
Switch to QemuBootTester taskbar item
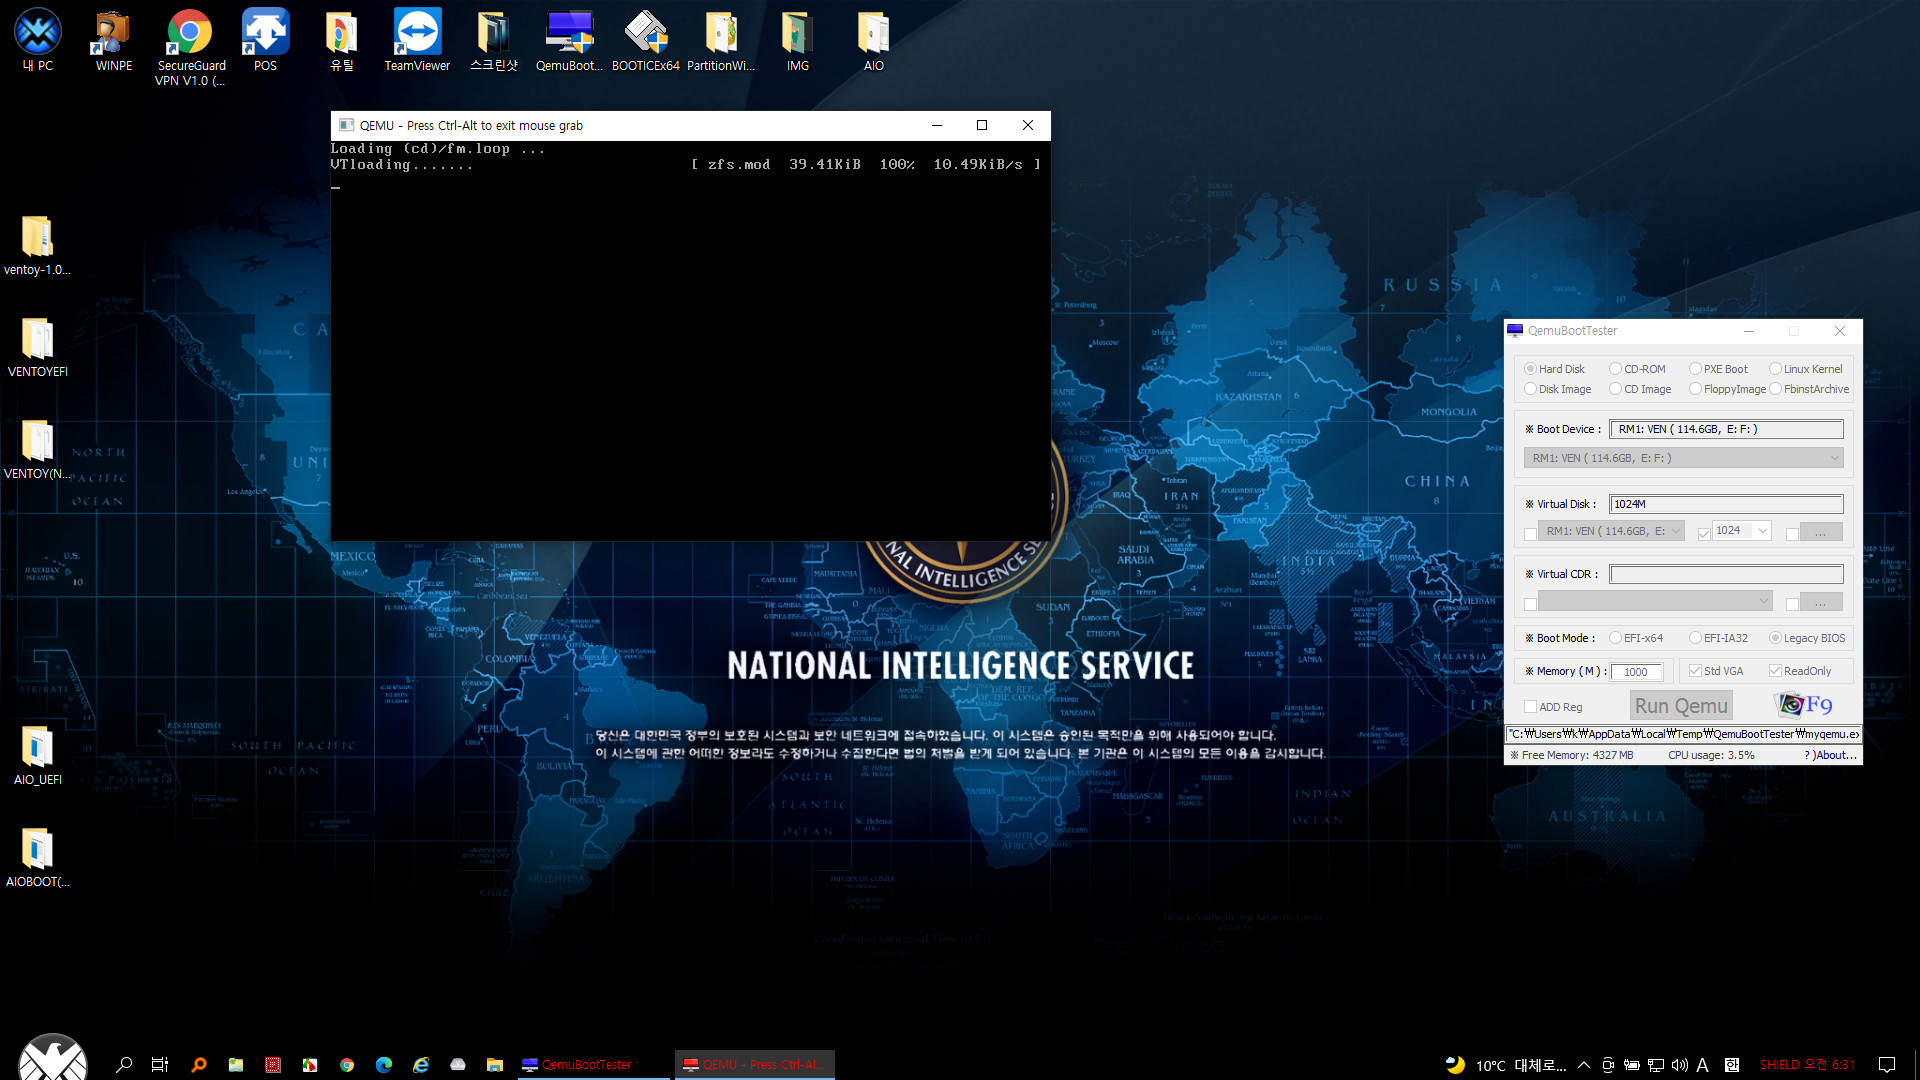click(593, 1065)
